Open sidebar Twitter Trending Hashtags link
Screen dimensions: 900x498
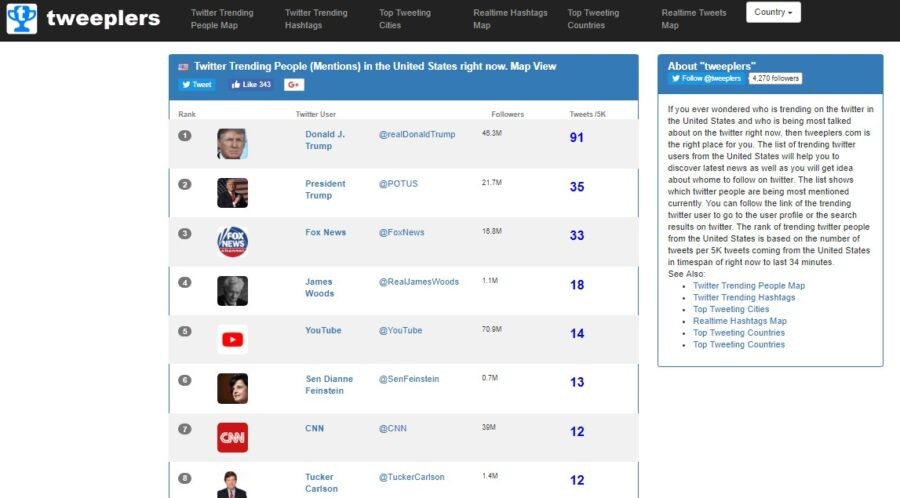tap(744, 297)
